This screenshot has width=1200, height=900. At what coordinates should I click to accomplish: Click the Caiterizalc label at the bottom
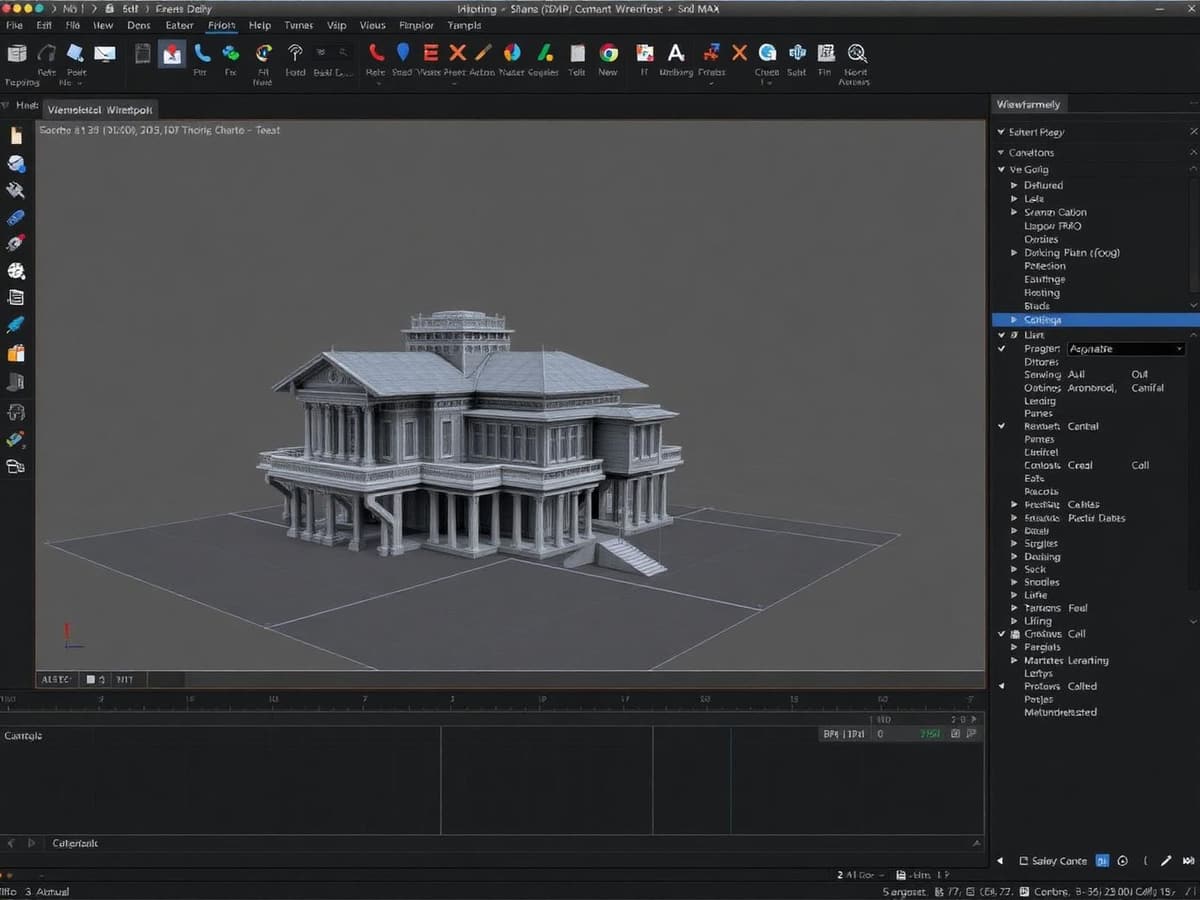click(x=75, y=844)
